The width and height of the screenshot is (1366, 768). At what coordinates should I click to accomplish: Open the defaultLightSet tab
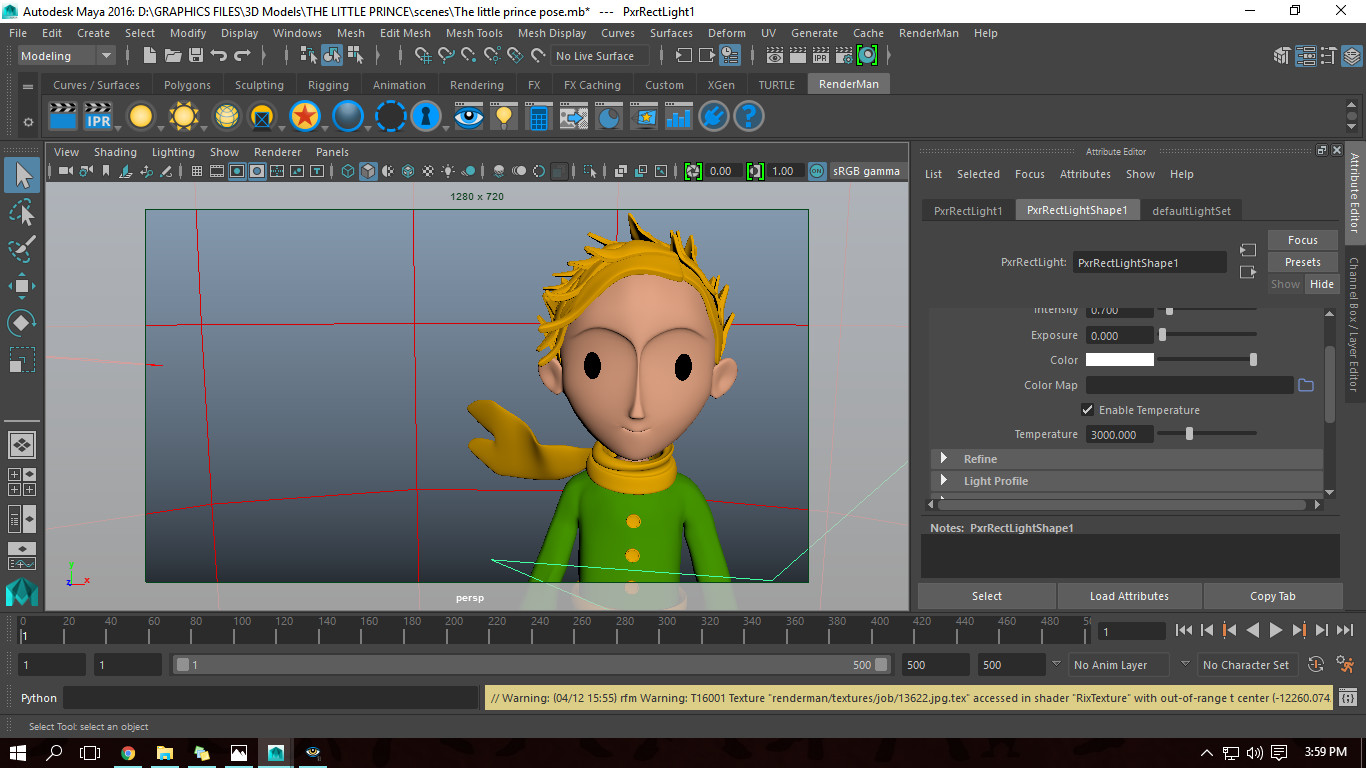click(1191, 210)
